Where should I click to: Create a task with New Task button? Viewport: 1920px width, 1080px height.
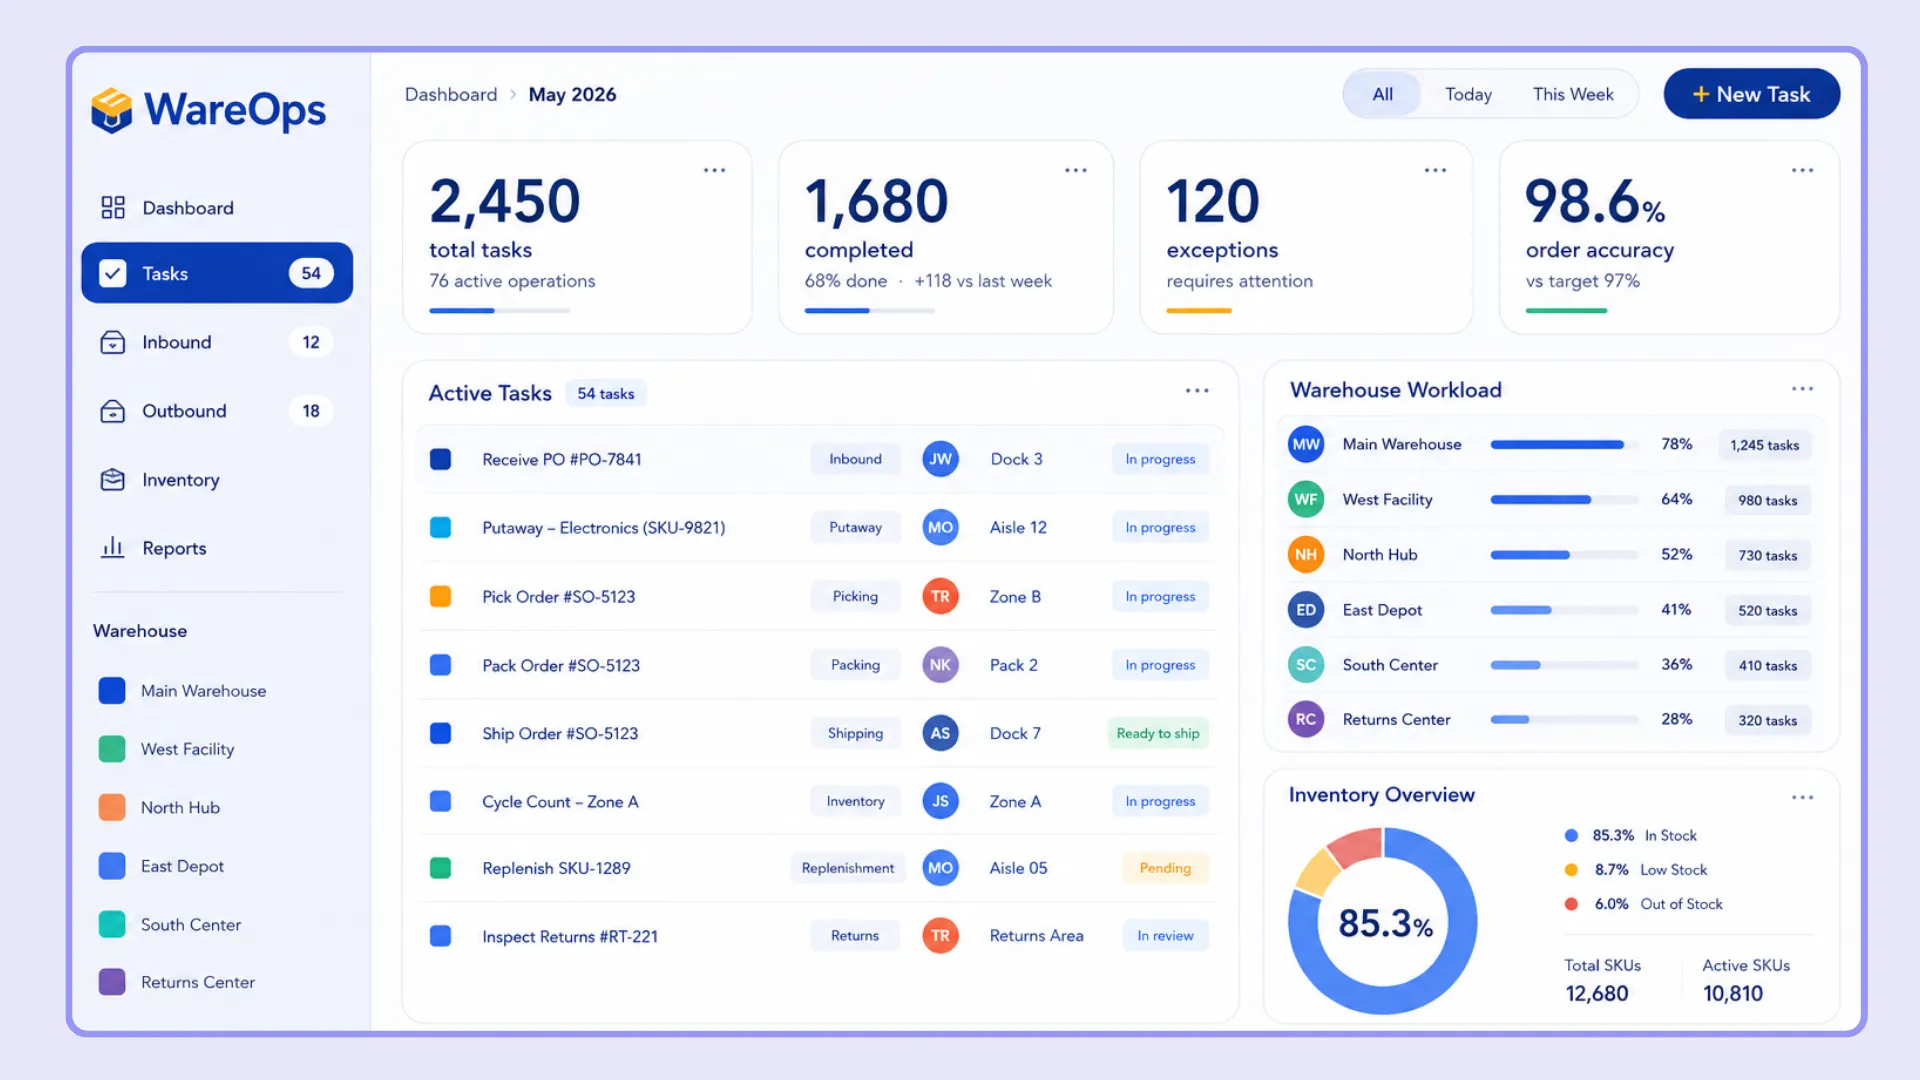click(x=1751, y=94)
